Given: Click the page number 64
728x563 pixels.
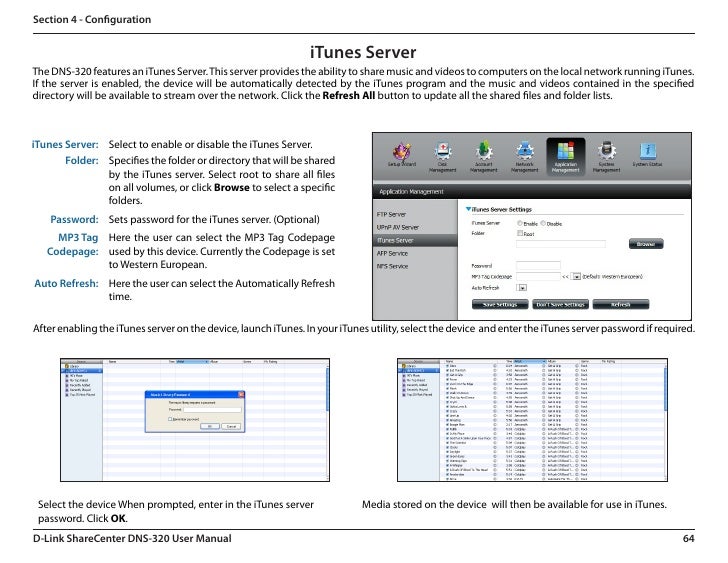Looking at the screenshot, I should tap(689, 538).
